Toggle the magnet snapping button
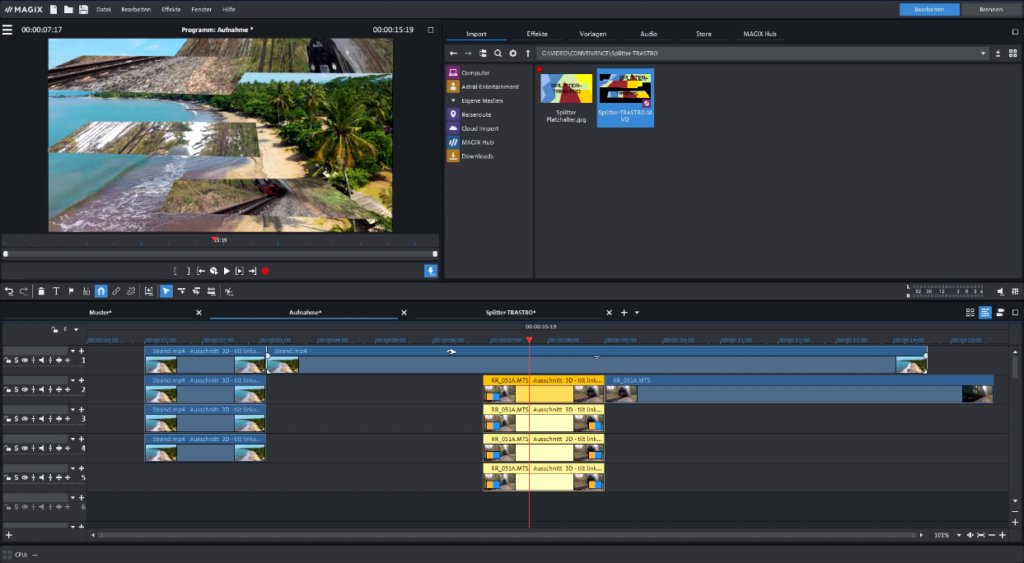The height and width of the screenshot is (563, 1024). tap(101, 291)
